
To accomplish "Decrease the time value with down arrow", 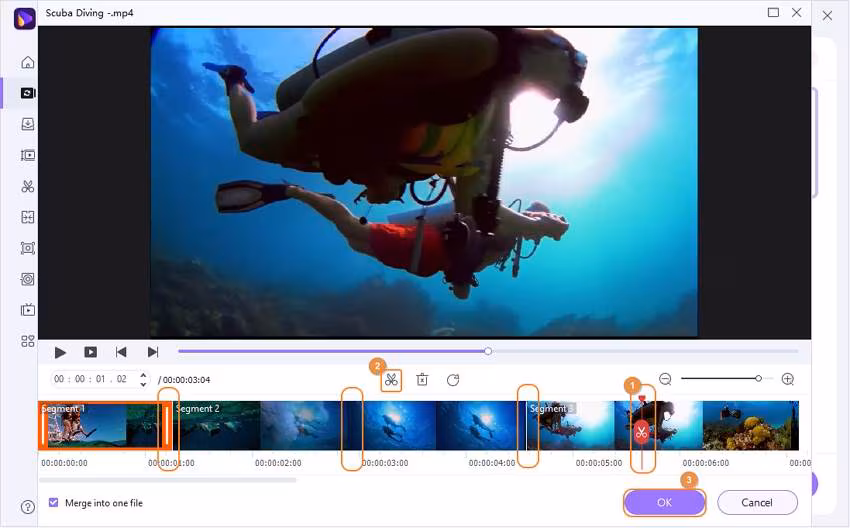I will (x=143, y=384).
